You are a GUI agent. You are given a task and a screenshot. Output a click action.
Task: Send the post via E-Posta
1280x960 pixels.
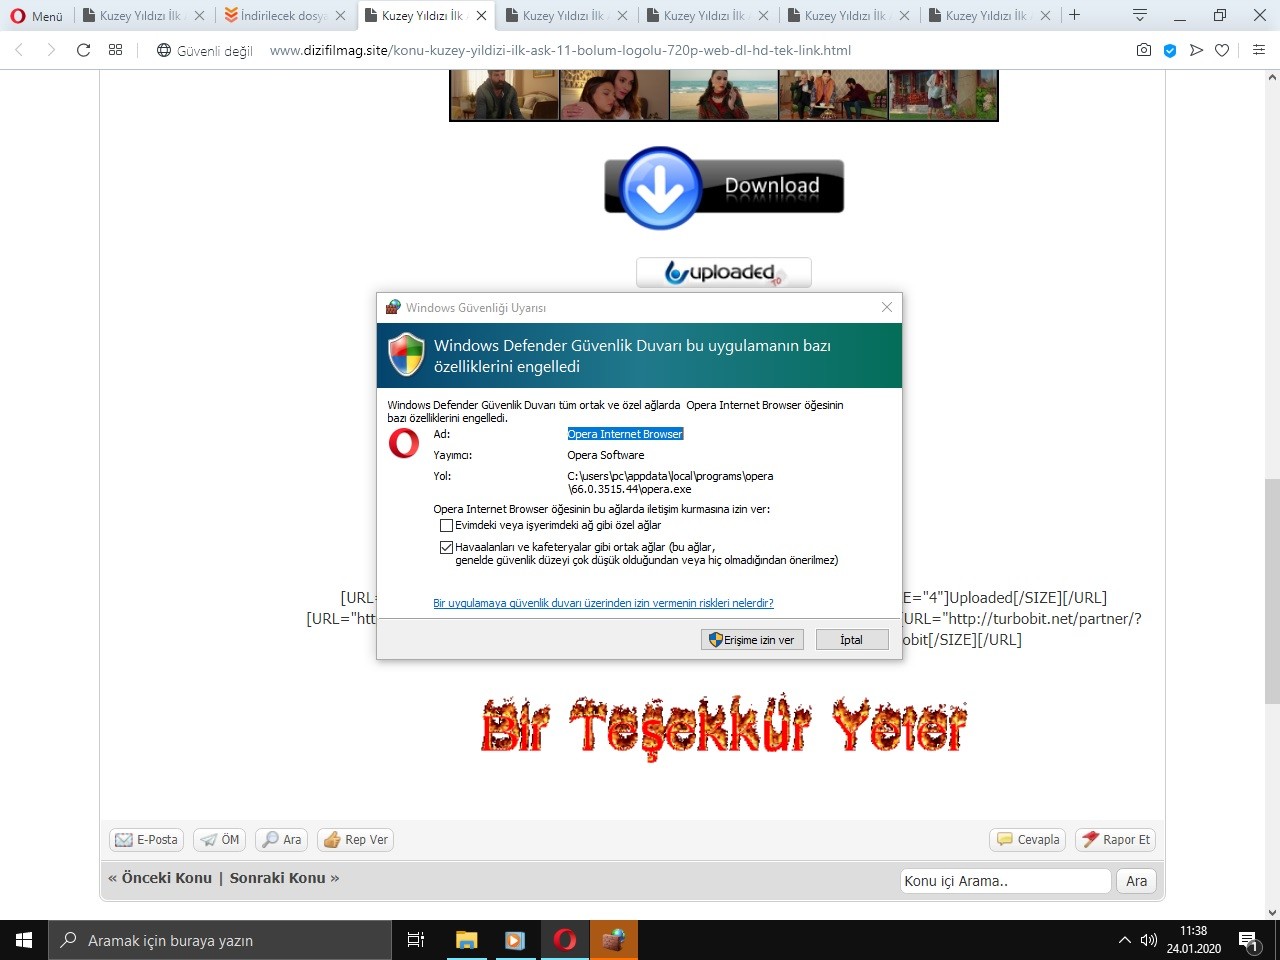147,840
